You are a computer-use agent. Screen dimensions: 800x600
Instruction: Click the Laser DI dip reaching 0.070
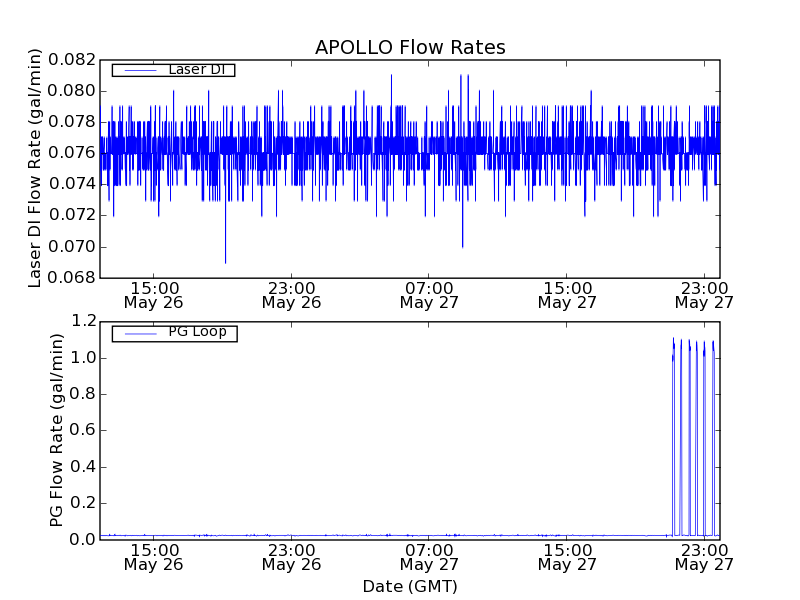(462, 244)
